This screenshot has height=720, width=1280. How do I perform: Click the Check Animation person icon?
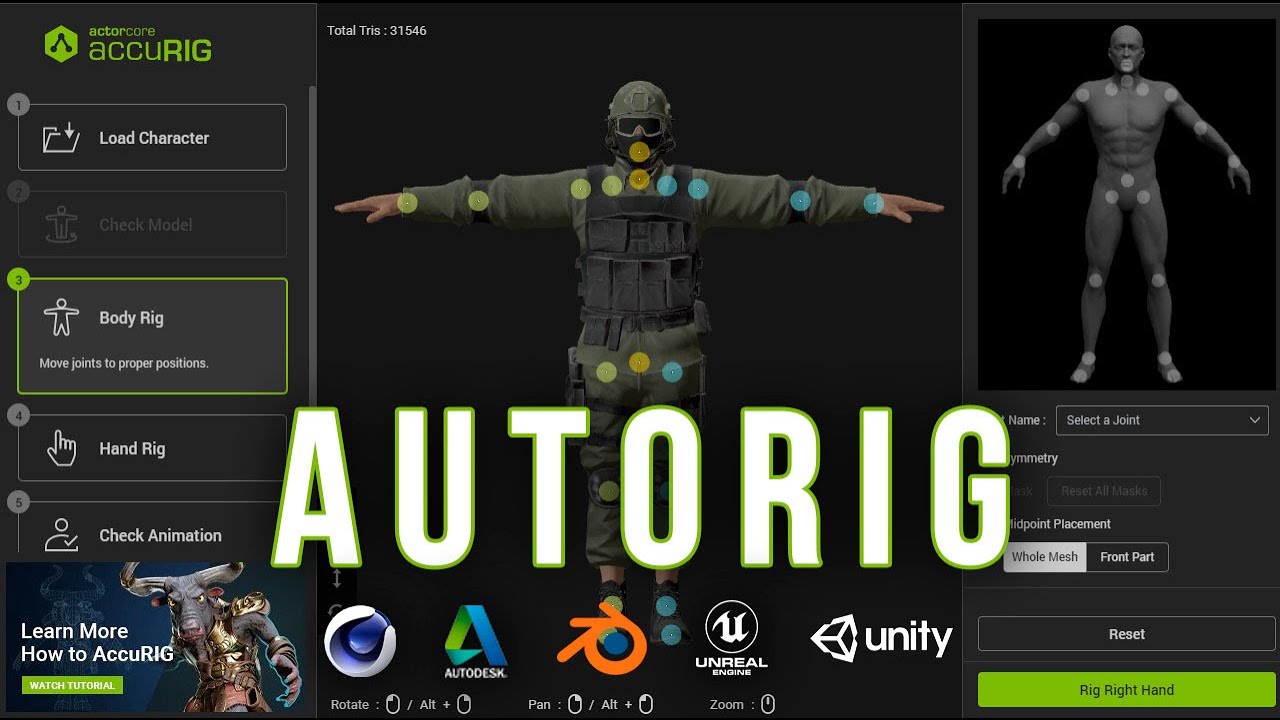(61, 535)
